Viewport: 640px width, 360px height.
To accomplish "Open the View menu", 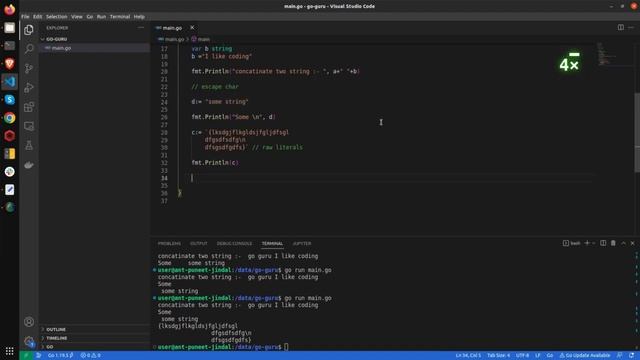I will (x=77, y=17).
